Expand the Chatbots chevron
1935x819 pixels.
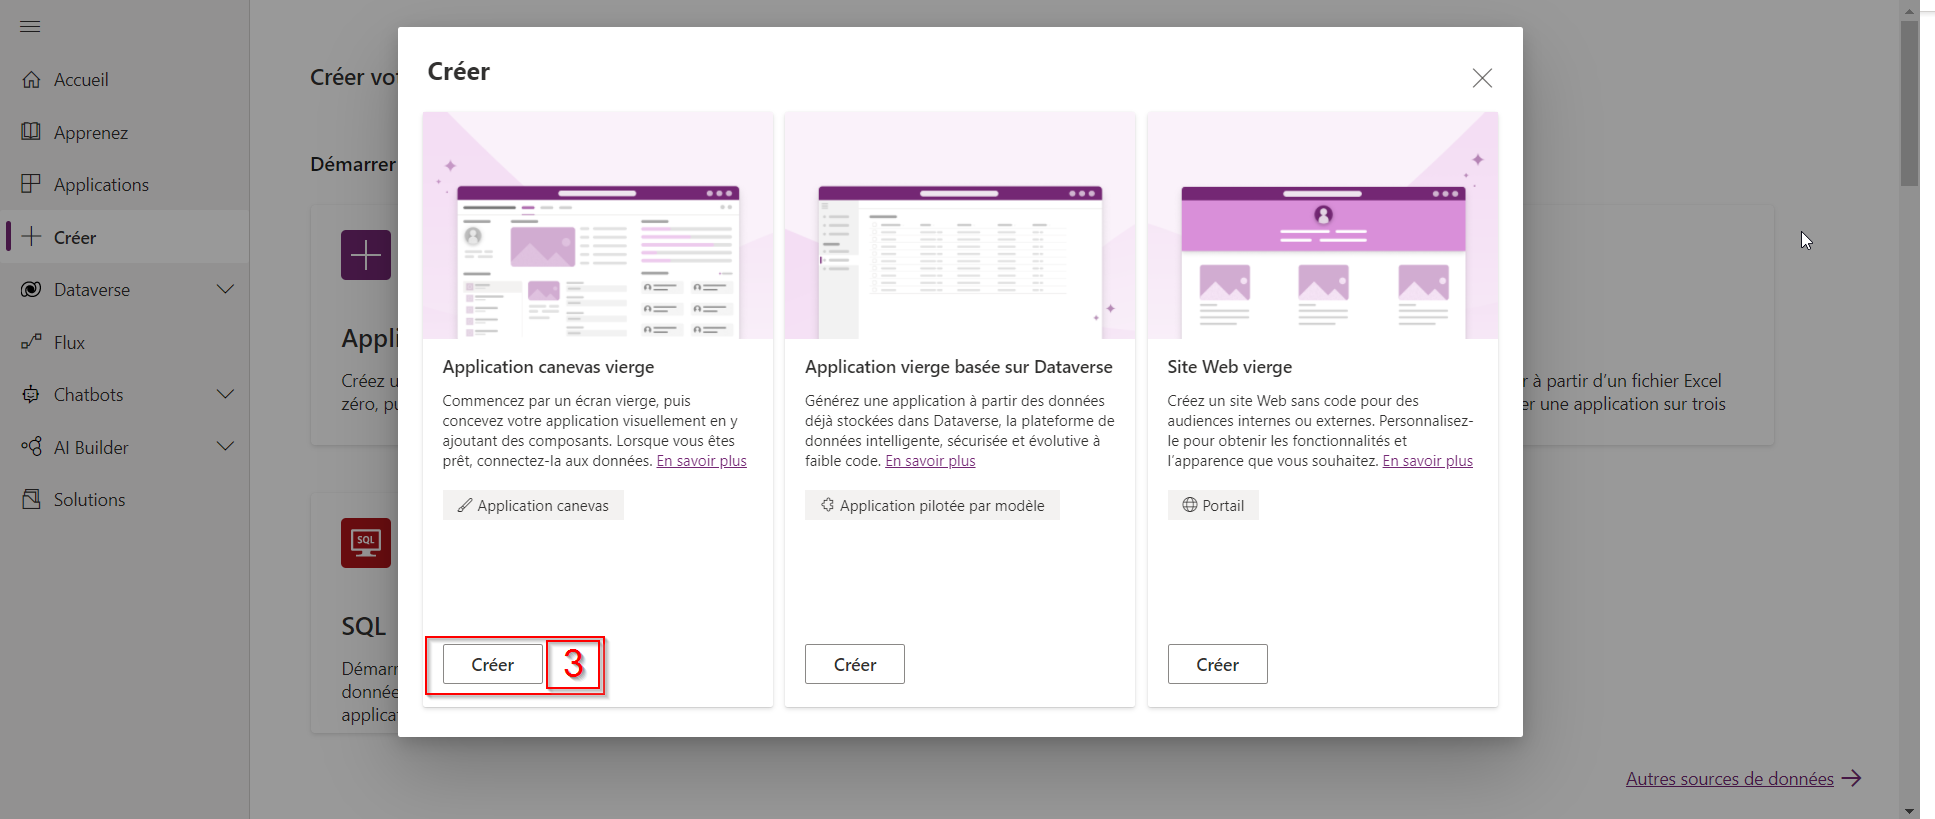pyautogui.click(x=225, y=394)
